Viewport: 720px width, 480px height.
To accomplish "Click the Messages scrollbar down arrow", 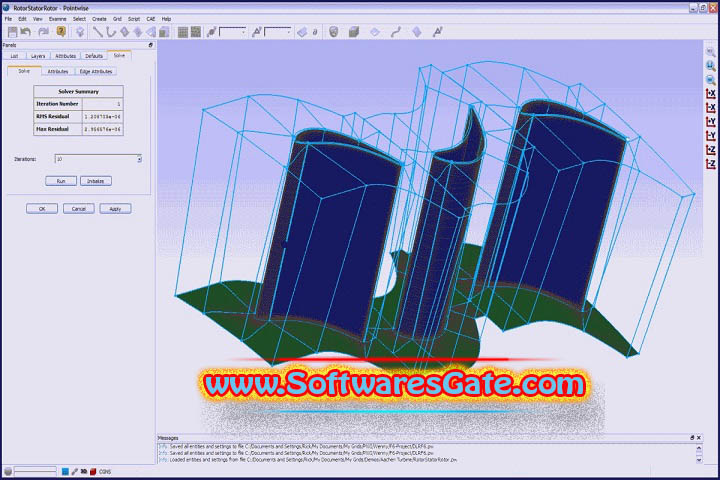I will tap(699, 460).
